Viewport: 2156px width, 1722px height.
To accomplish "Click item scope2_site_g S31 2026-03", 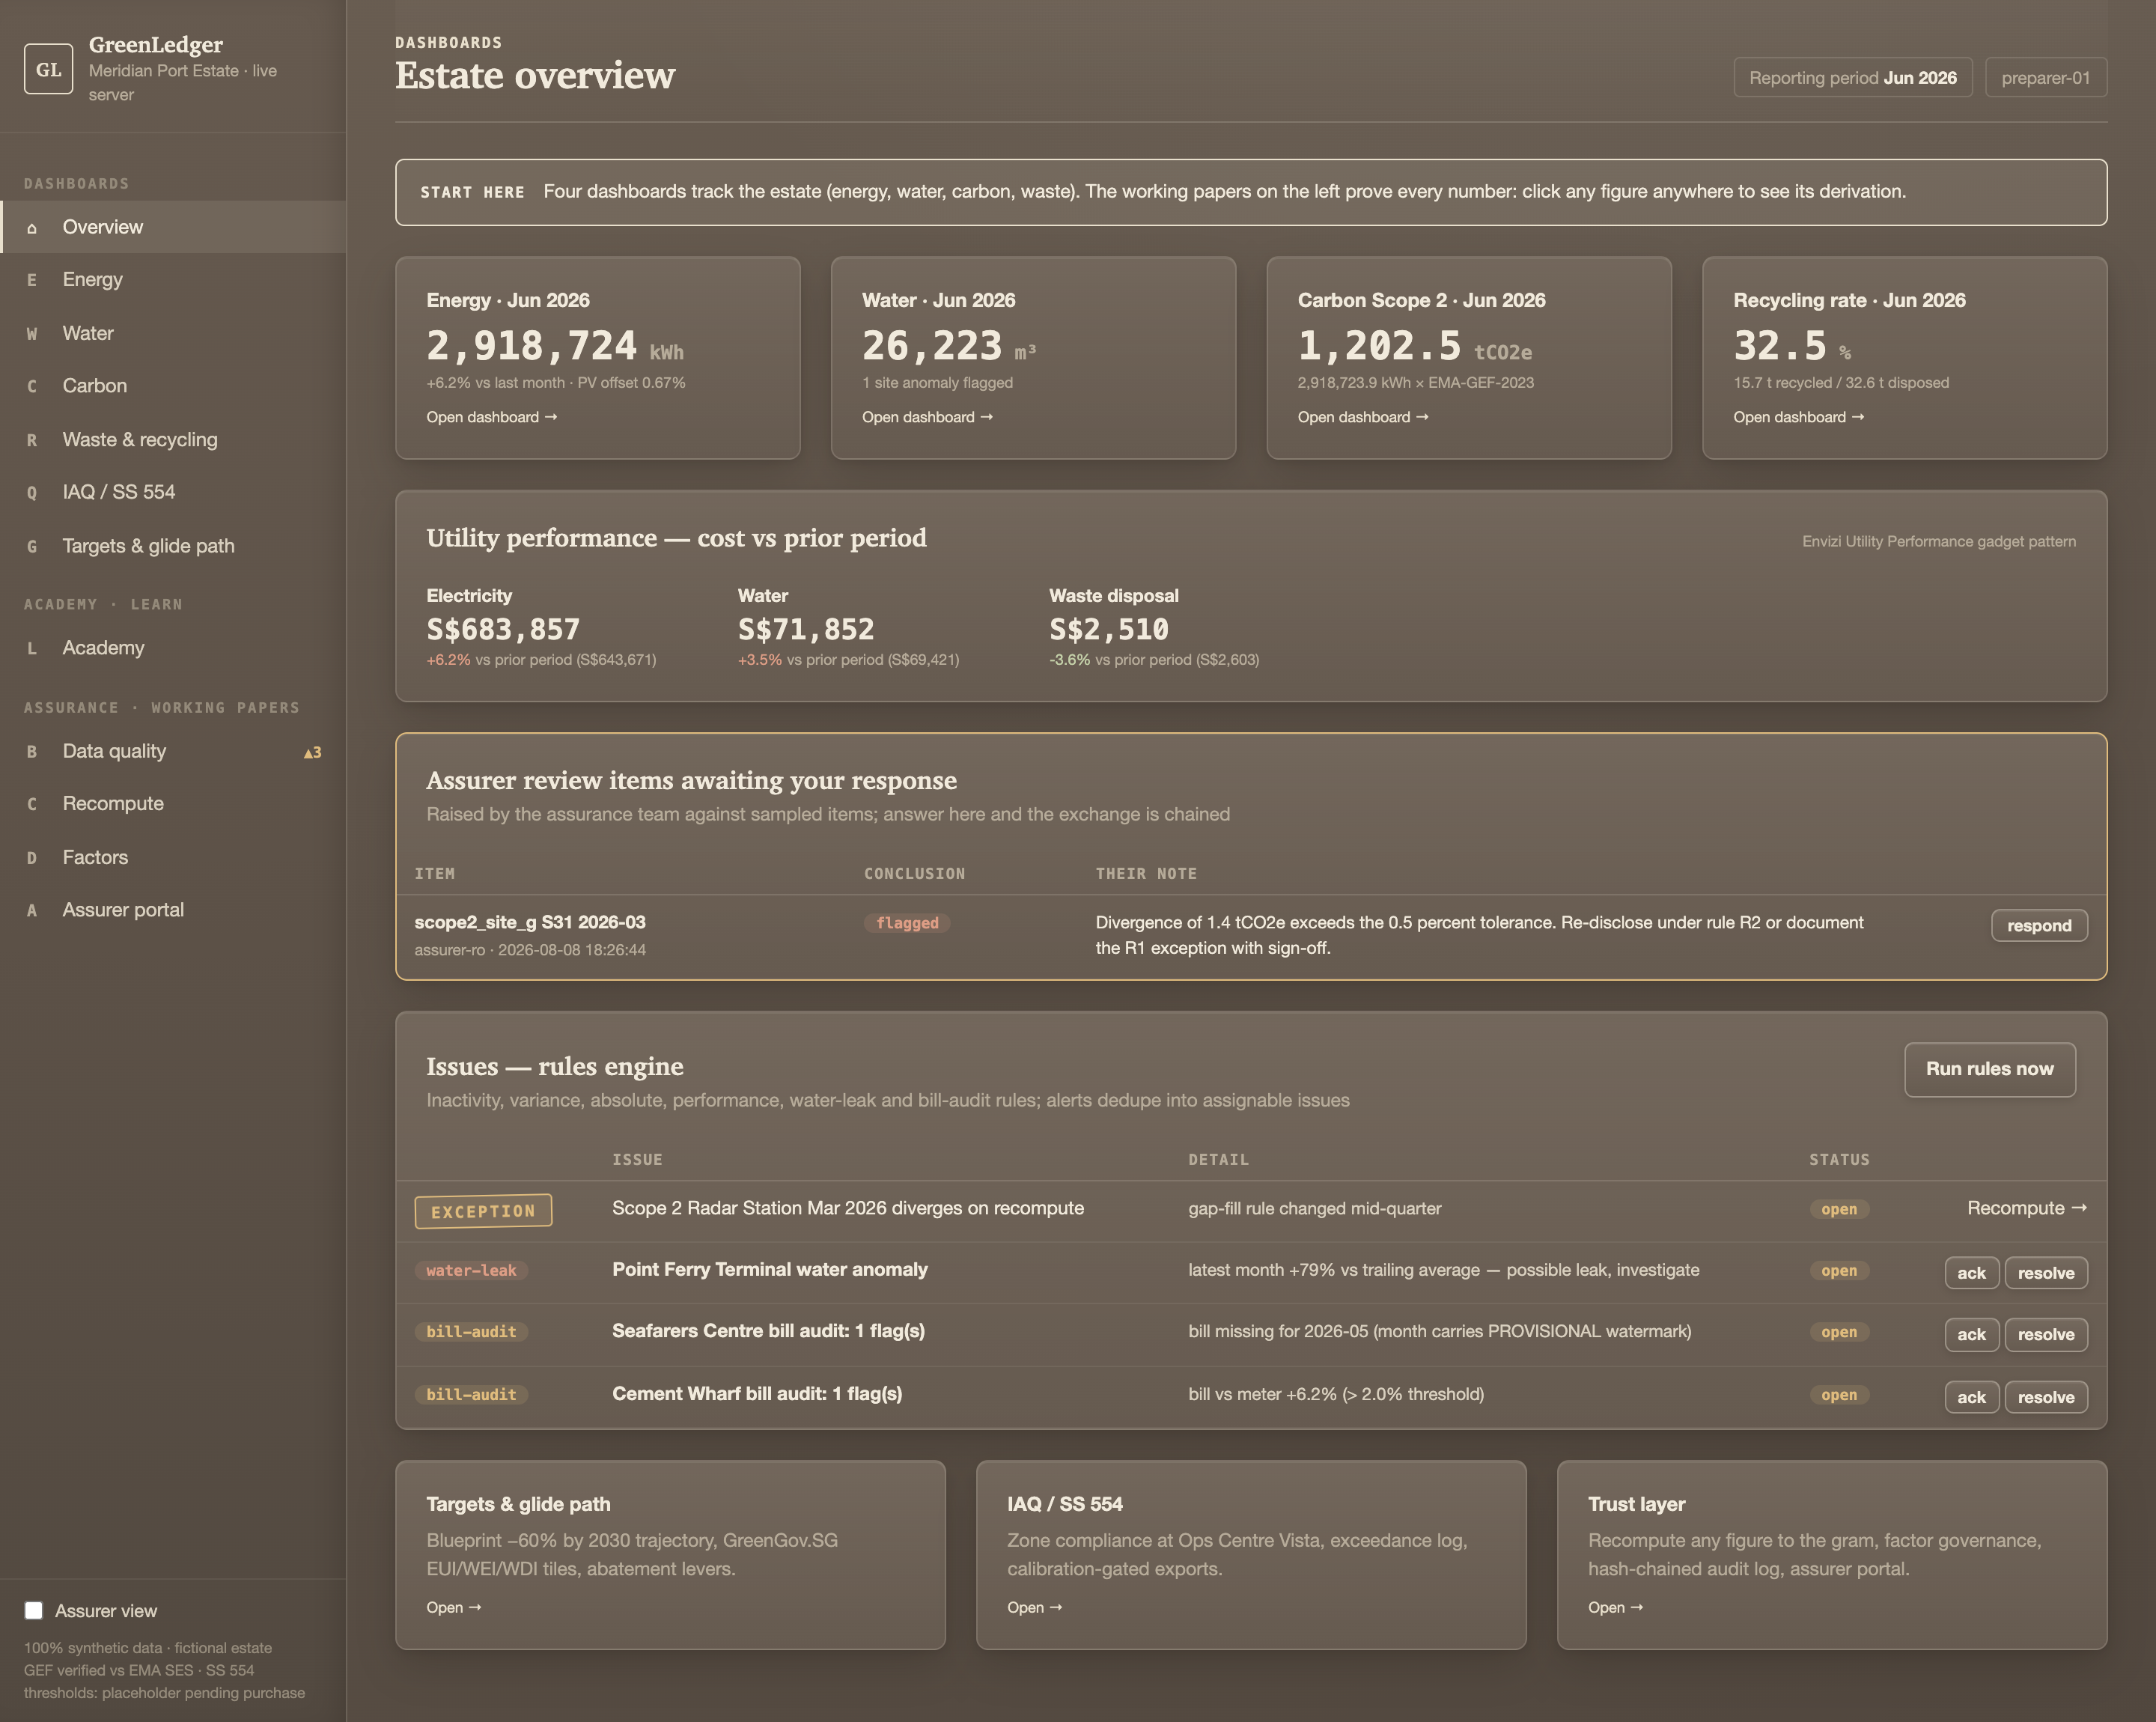I will point(529,922).
